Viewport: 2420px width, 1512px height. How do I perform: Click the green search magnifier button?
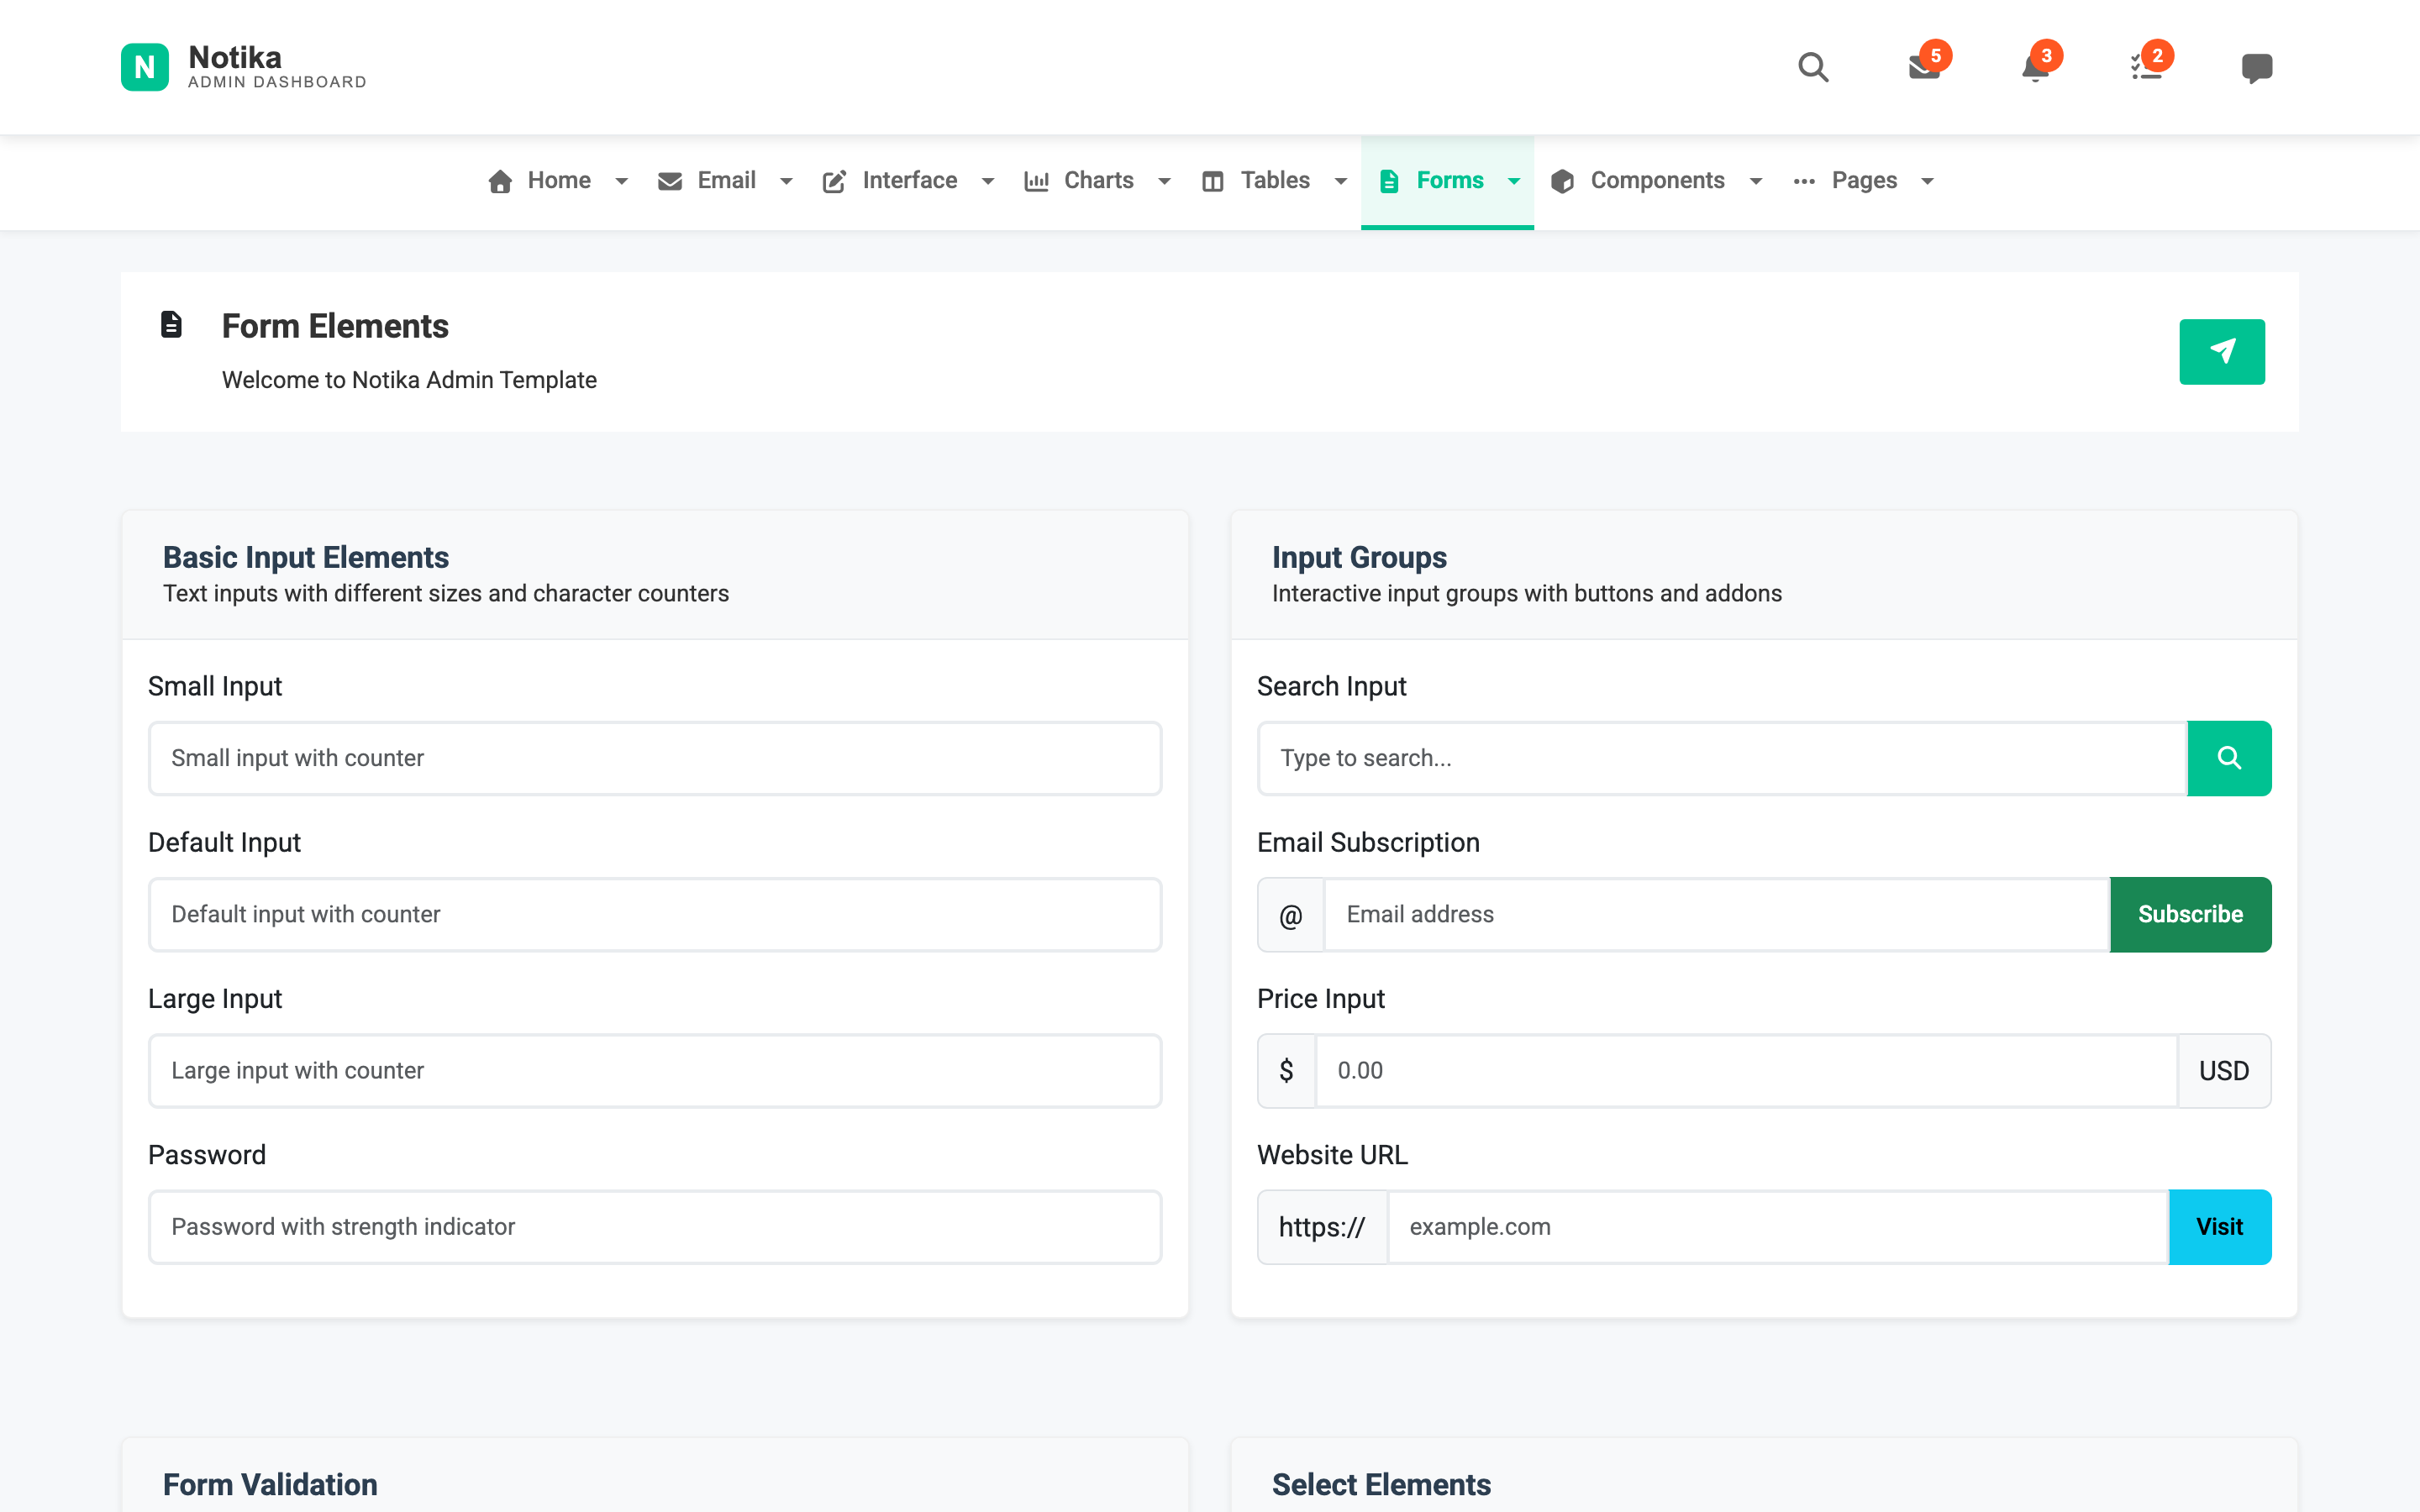[x=2229, y=758]
